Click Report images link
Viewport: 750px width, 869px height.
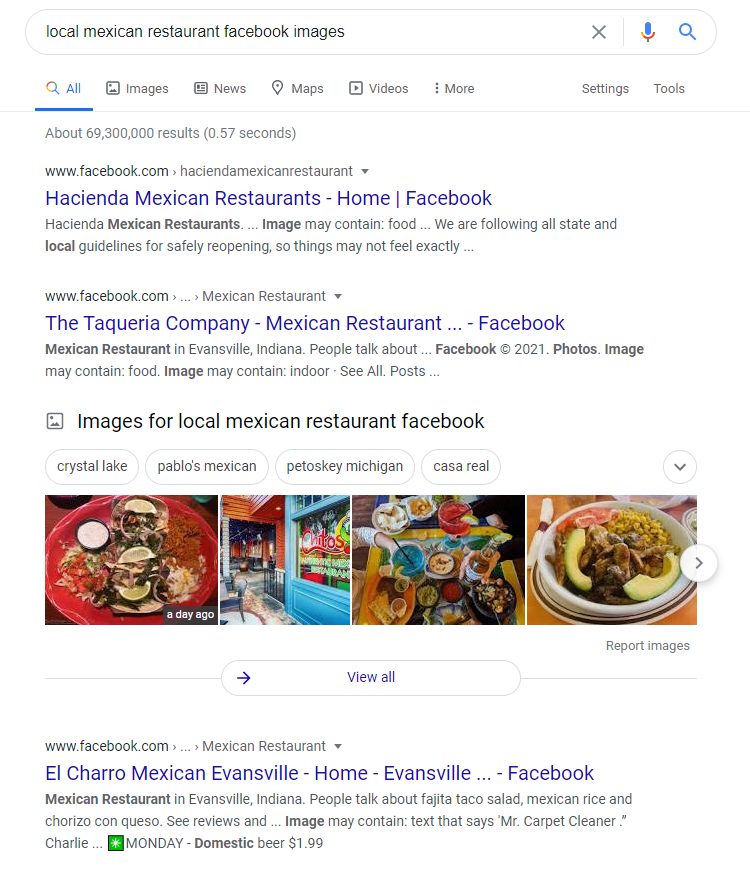(647, 646)
